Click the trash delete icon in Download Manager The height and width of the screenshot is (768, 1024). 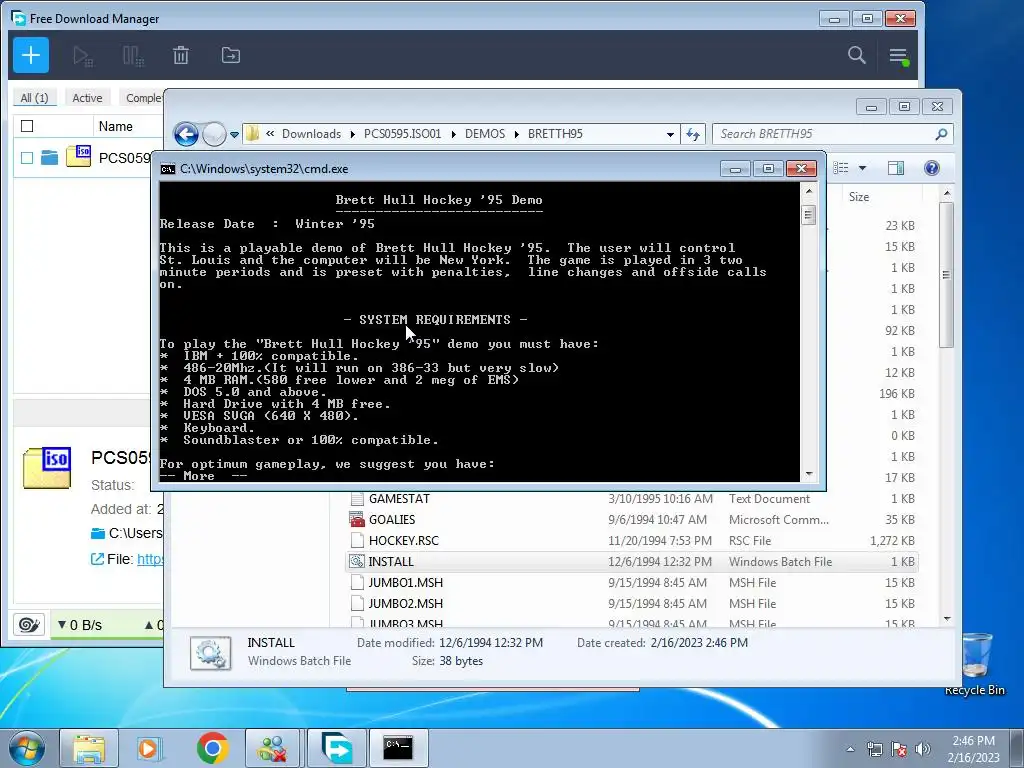pos(181,56)
